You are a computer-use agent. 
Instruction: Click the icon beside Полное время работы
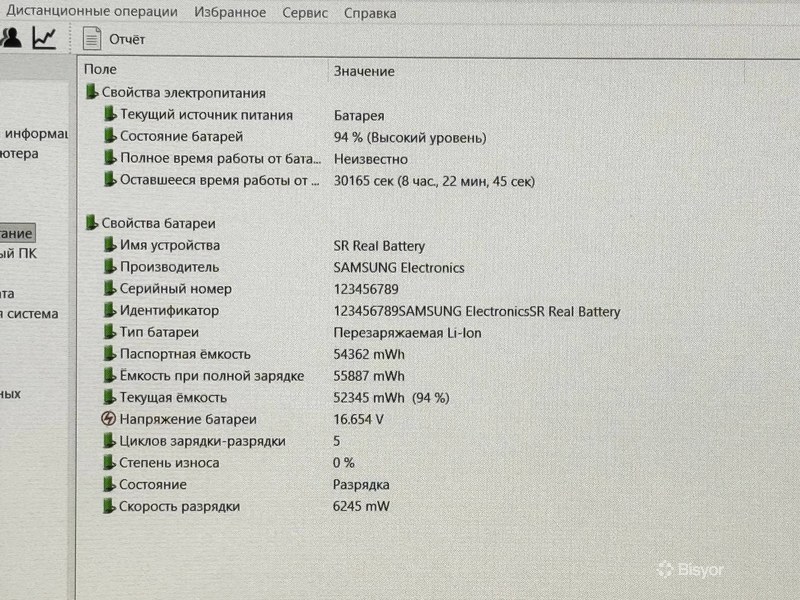[110, 158]
